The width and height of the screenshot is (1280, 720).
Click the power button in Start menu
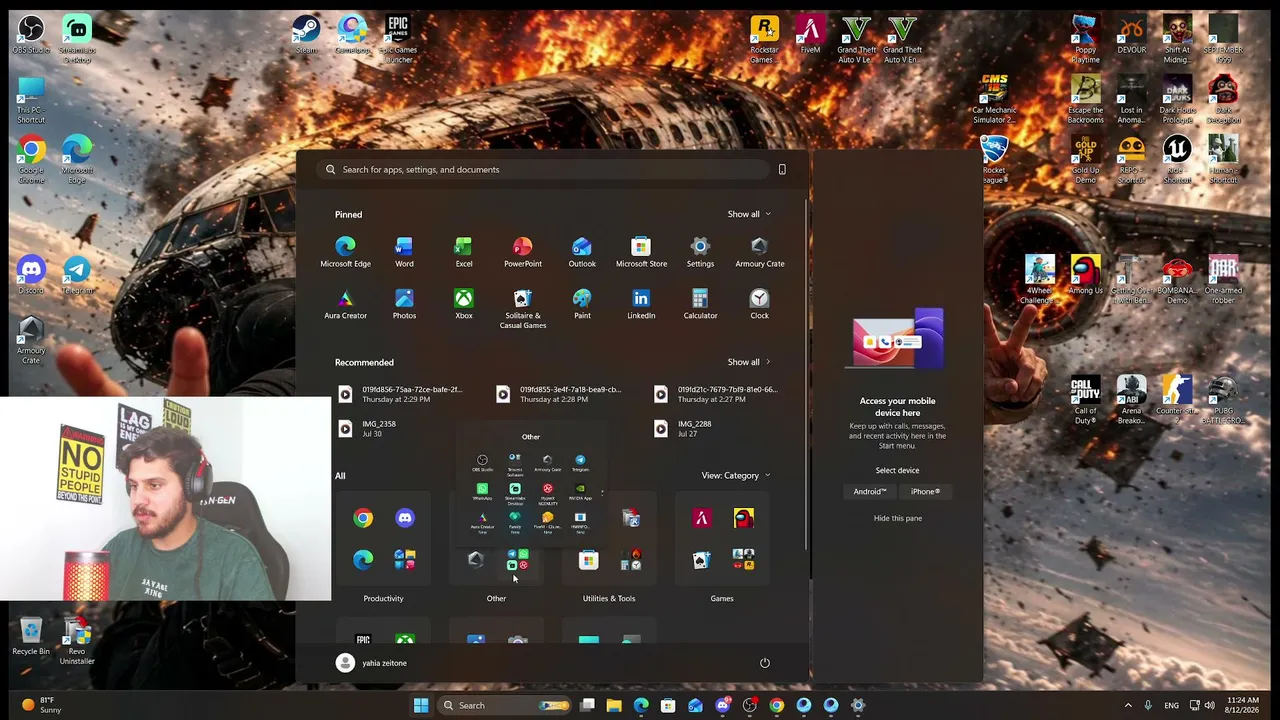(x=765, y=663)
